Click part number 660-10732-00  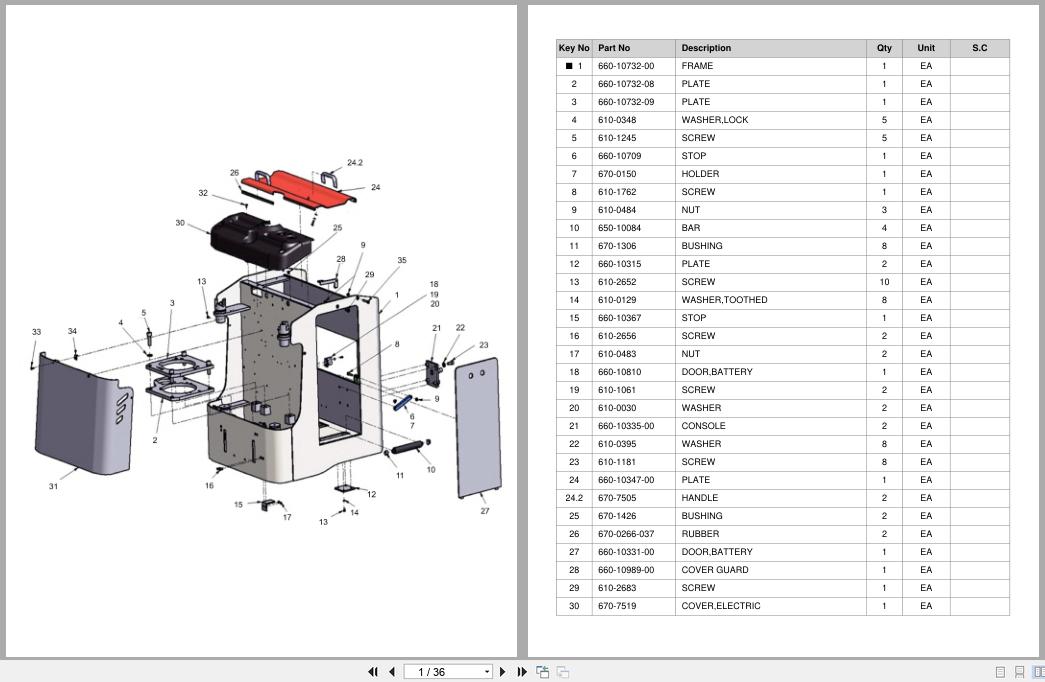(626, 66)
